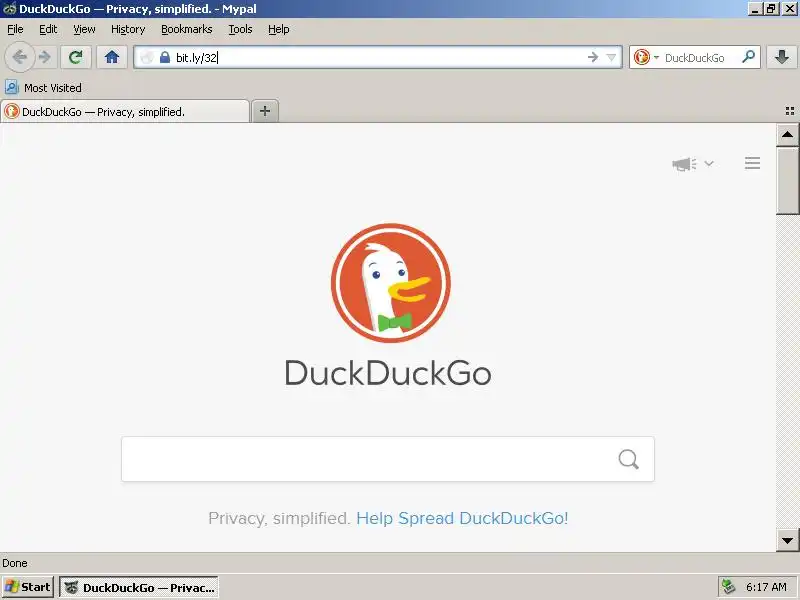Click the vertical scrollbar thumb
800x600 pixels.
787,180
